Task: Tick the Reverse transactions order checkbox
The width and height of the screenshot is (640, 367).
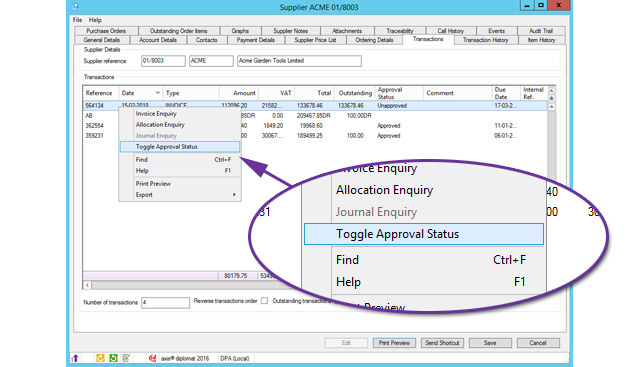Action: pyautogui.click(x=264, y=301)
